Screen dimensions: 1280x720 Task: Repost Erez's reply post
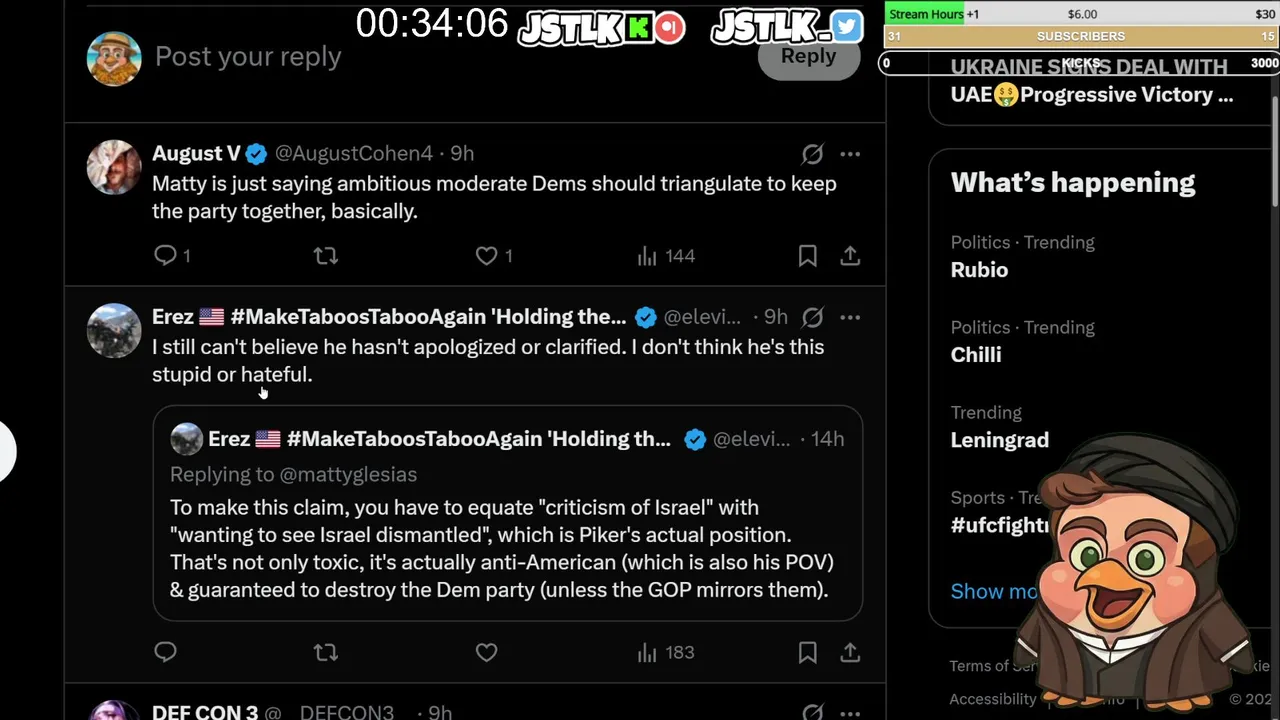326,653
